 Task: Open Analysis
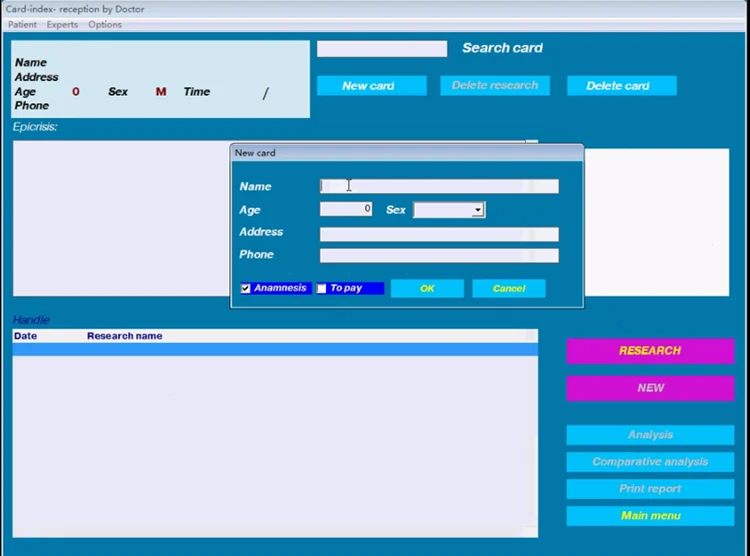coord(650,435)
